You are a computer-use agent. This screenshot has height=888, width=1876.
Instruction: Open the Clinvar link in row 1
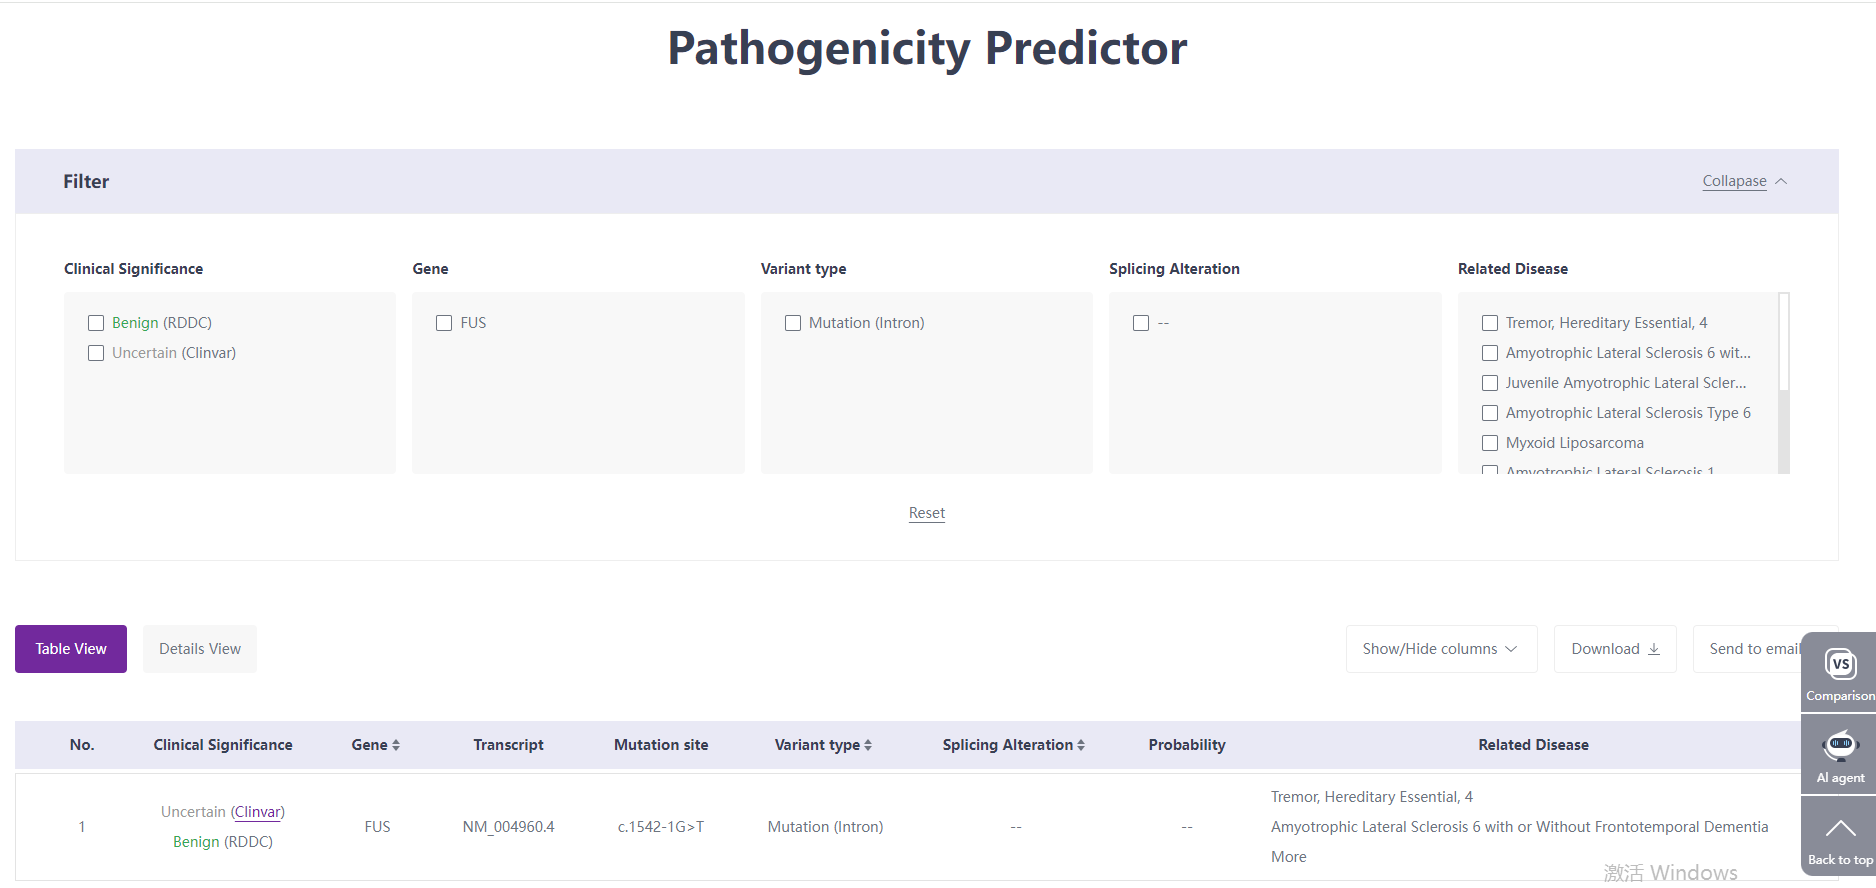pos(258,812)
